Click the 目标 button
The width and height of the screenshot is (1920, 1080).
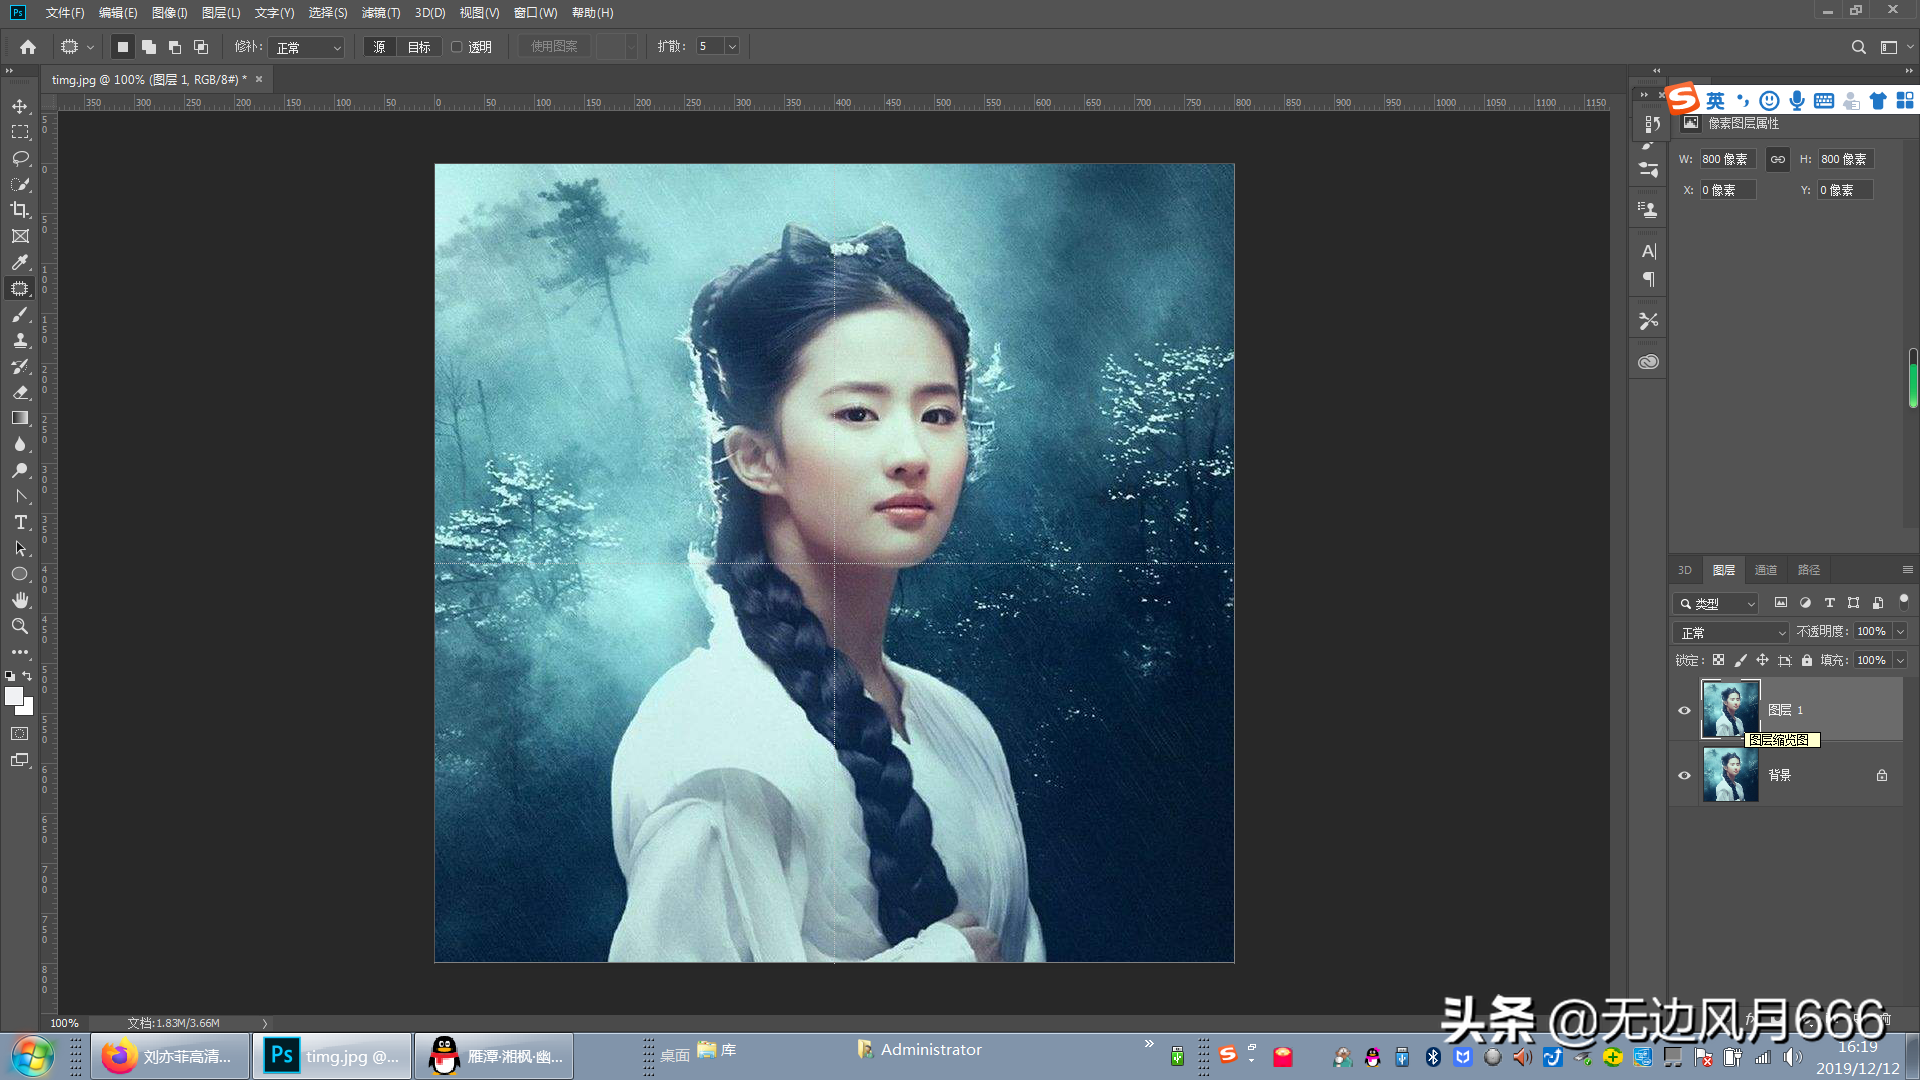pos(419,47)
